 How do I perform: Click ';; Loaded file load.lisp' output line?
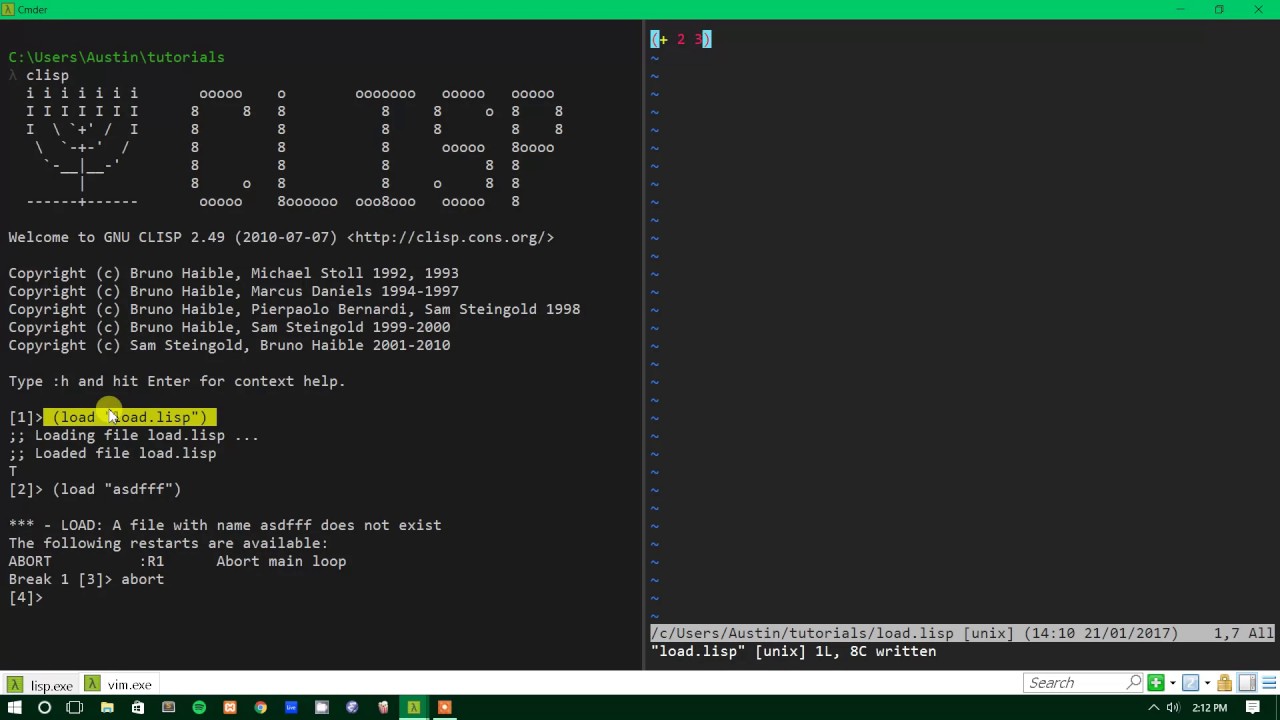tap(112, 453)
